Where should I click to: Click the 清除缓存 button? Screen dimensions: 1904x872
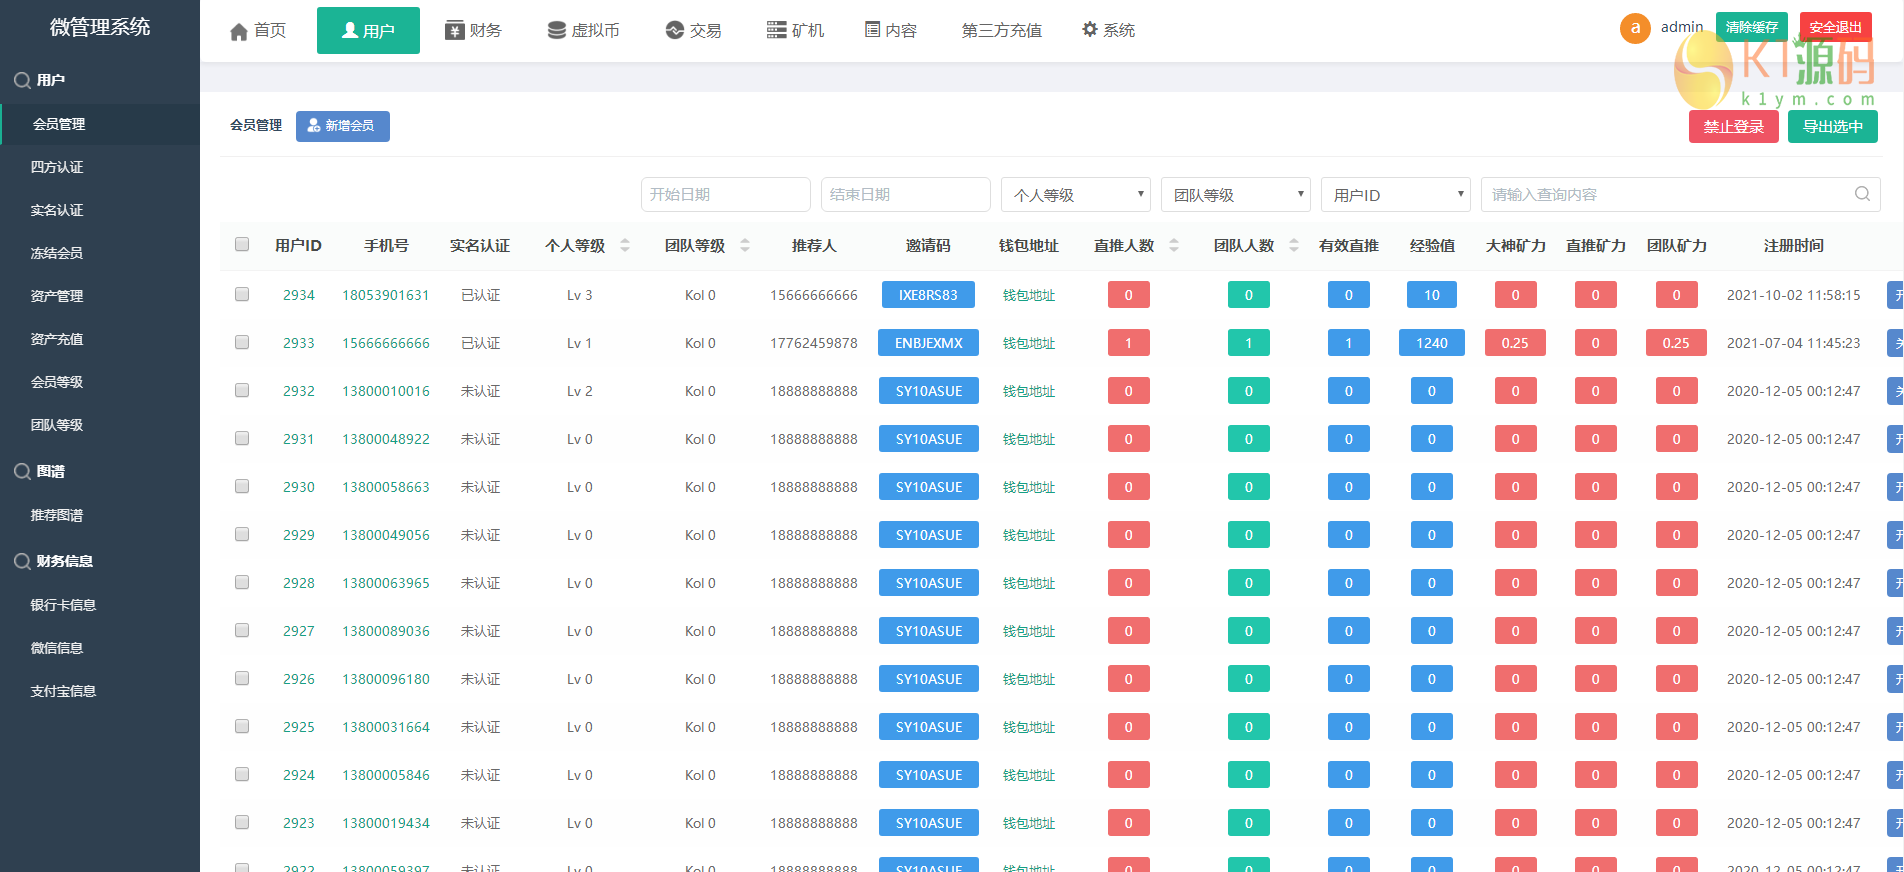click(1752, 27)
